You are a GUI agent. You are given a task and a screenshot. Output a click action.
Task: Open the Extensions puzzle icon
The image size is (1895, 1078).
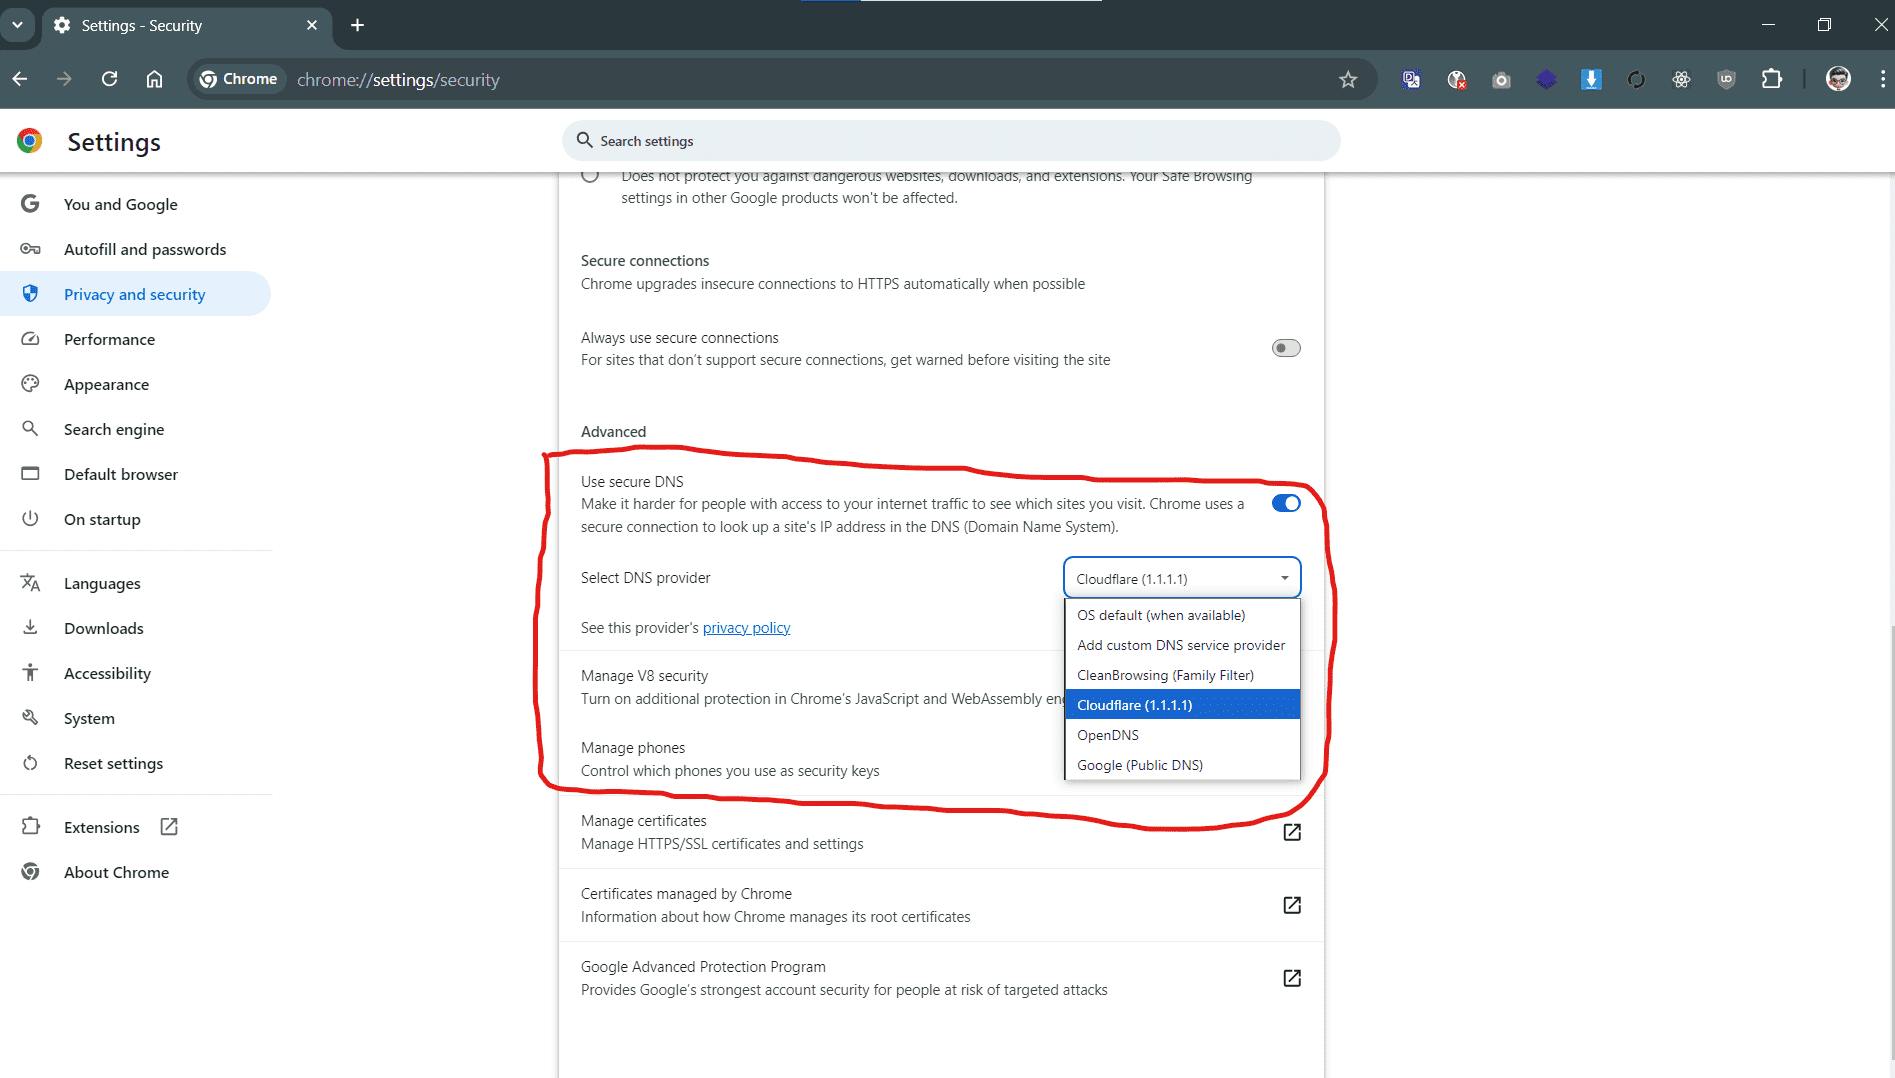pyautogui.click(x=1771, y=79)
